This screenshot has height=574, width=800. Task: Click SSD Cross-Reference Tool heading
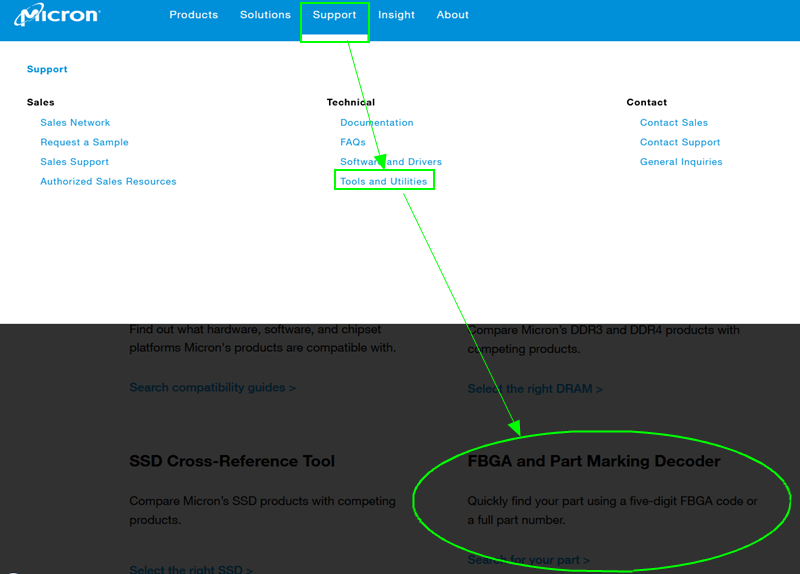(232, 461)
